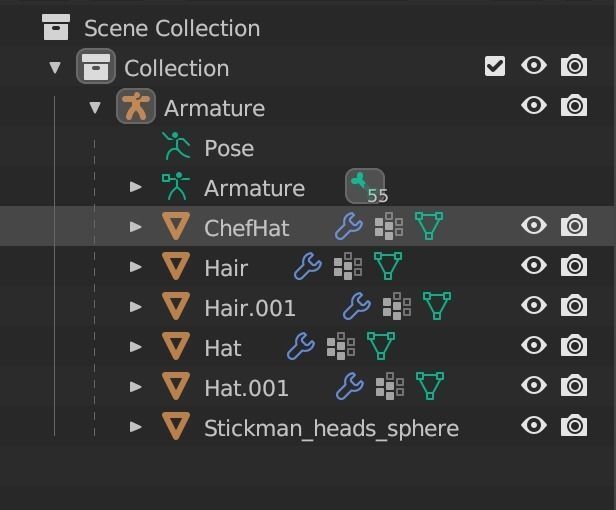Click the green mesh data icon on ChefHat
616x510 pixels.
pyautogui.click(x=429, y=227)
